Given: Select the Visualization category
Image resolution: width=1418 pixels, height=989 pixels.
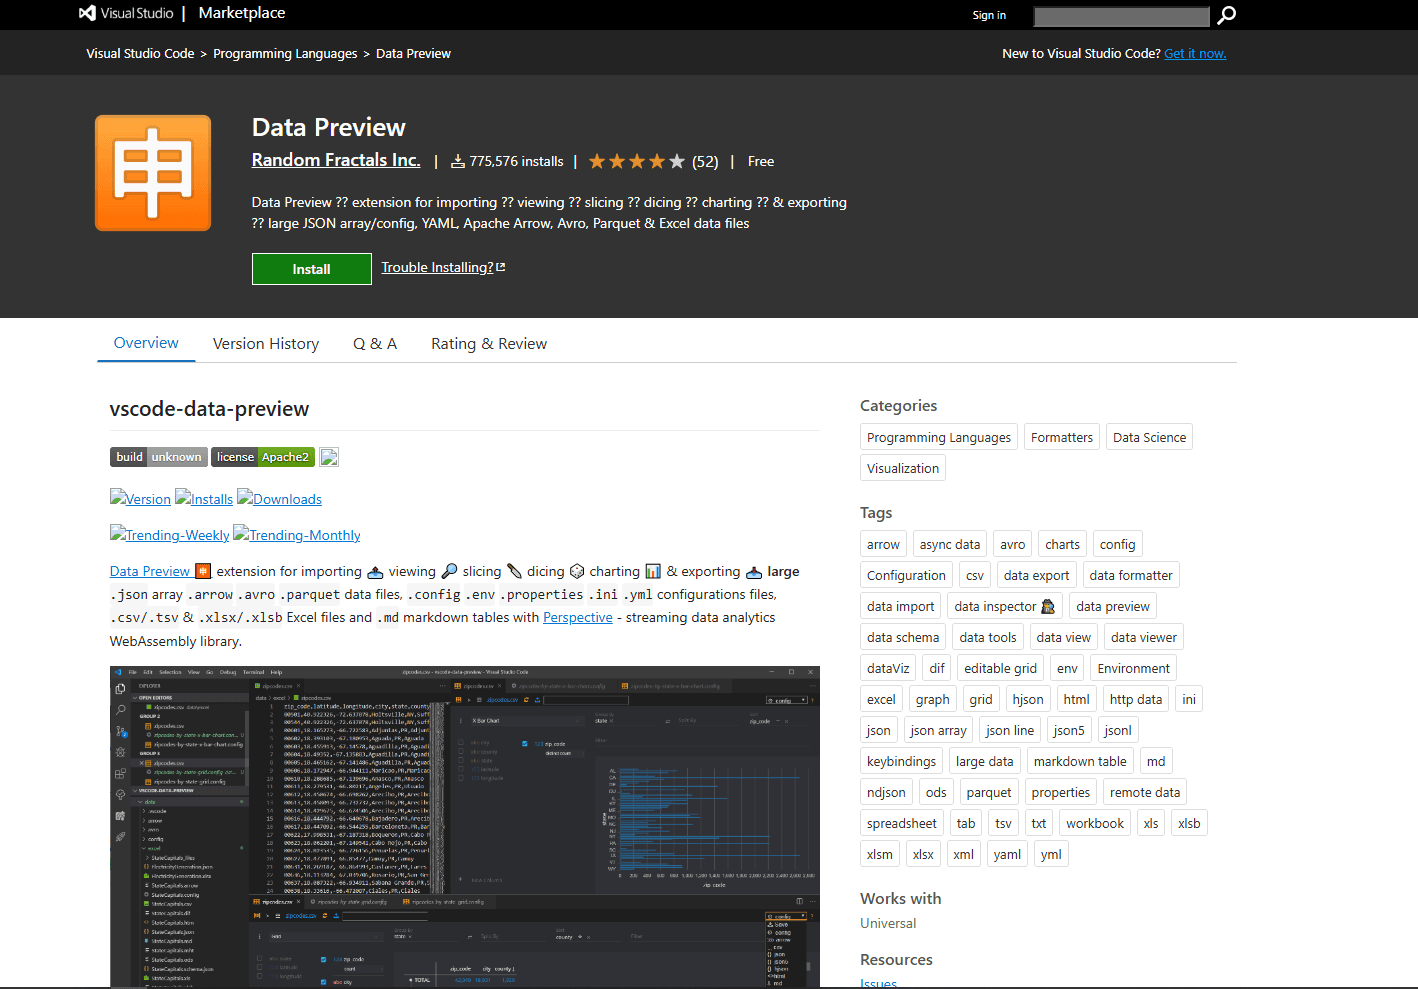Looking at the screenshot, I should click(x=903, y=468).
